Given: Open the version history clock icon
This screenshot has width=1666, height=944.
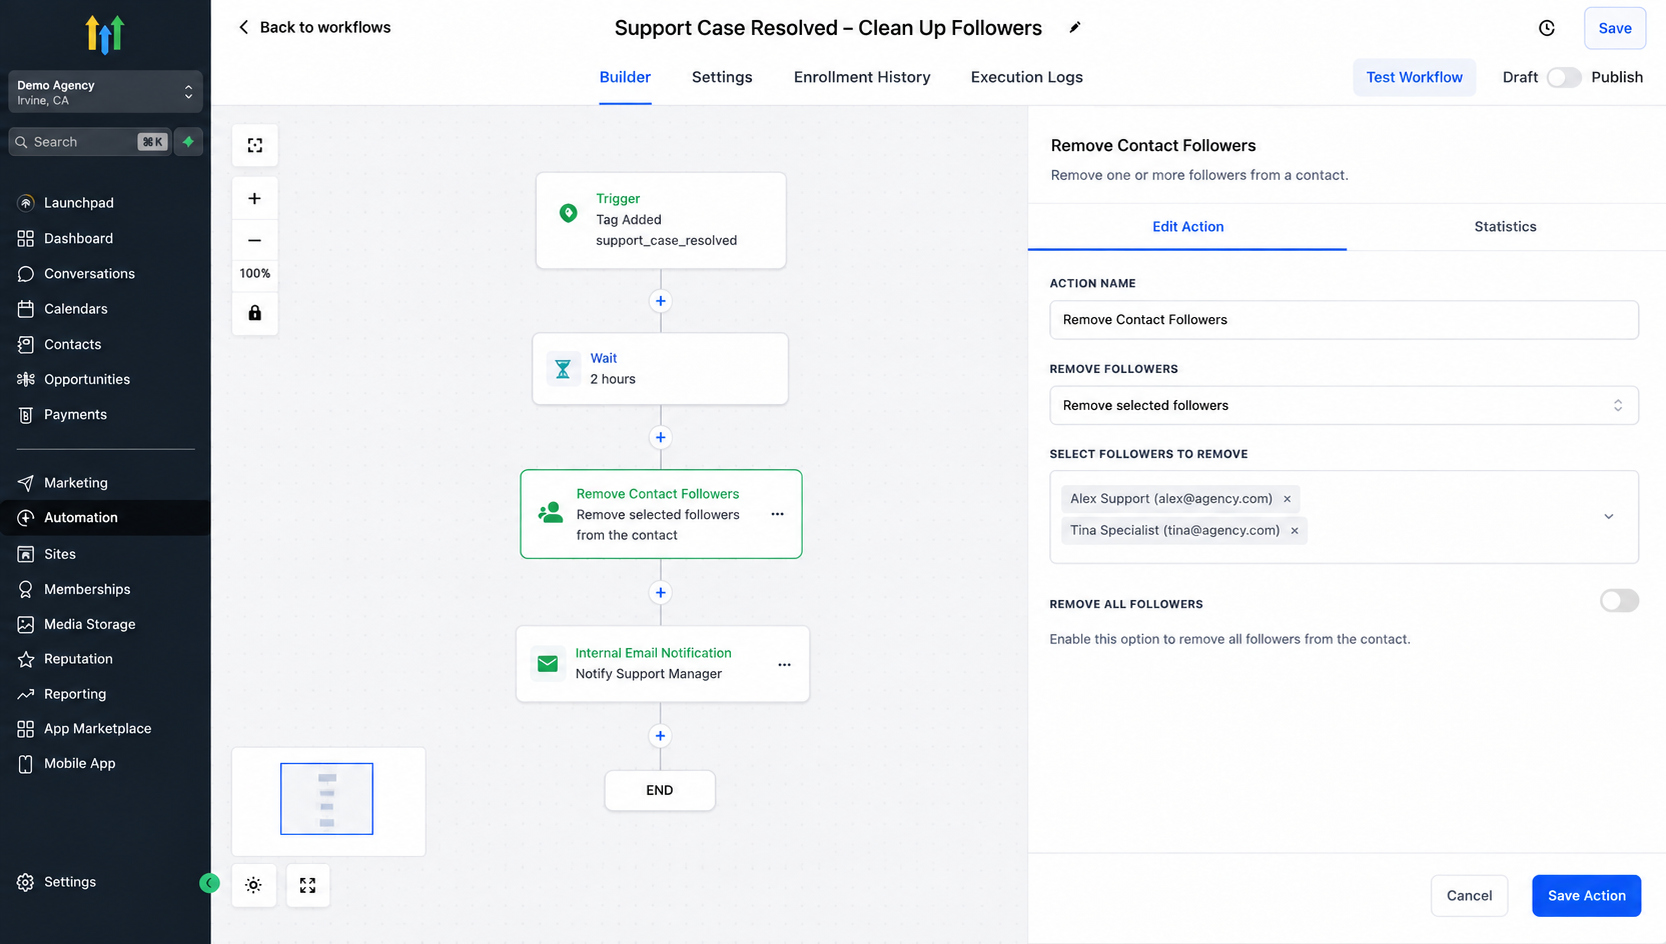Looking at the screenshot, I should click(x=1546, y=28).
